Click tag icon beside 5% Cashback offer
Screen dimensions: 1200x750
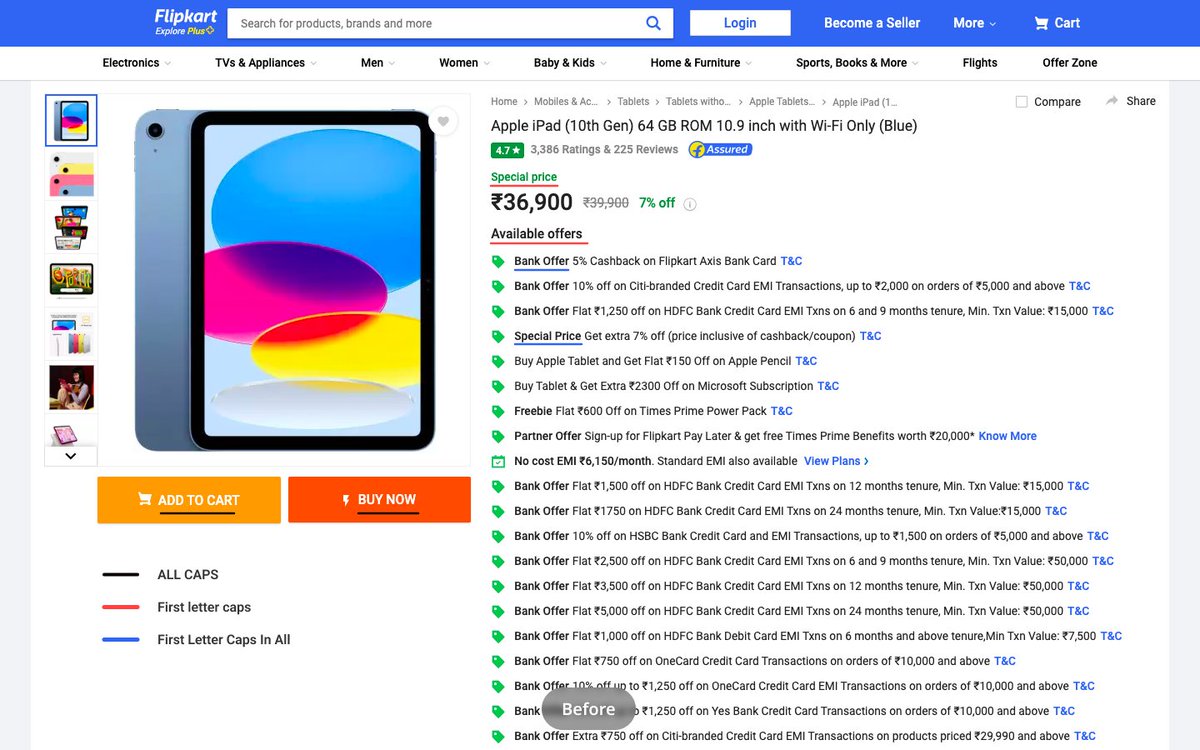[498, 261]
